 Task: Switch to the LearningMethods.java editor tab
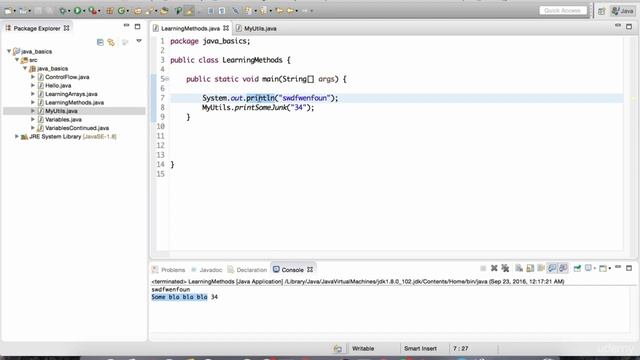click(190, 29)
